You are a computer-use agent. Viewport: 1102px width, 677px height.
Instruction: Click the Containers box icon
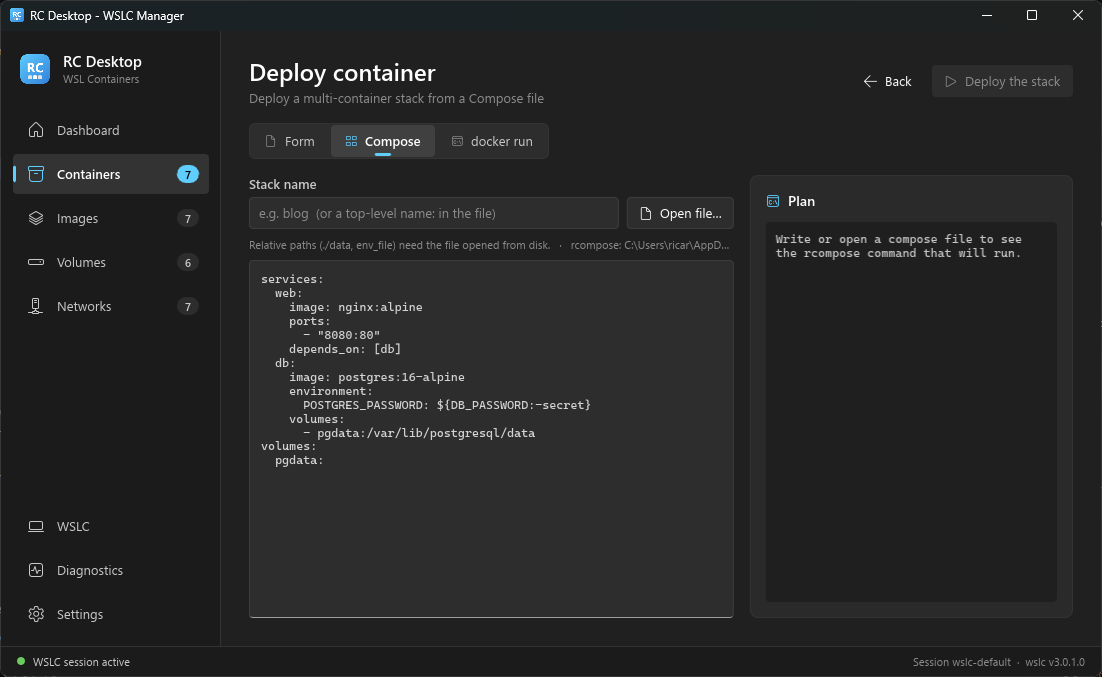coord(36,174)
